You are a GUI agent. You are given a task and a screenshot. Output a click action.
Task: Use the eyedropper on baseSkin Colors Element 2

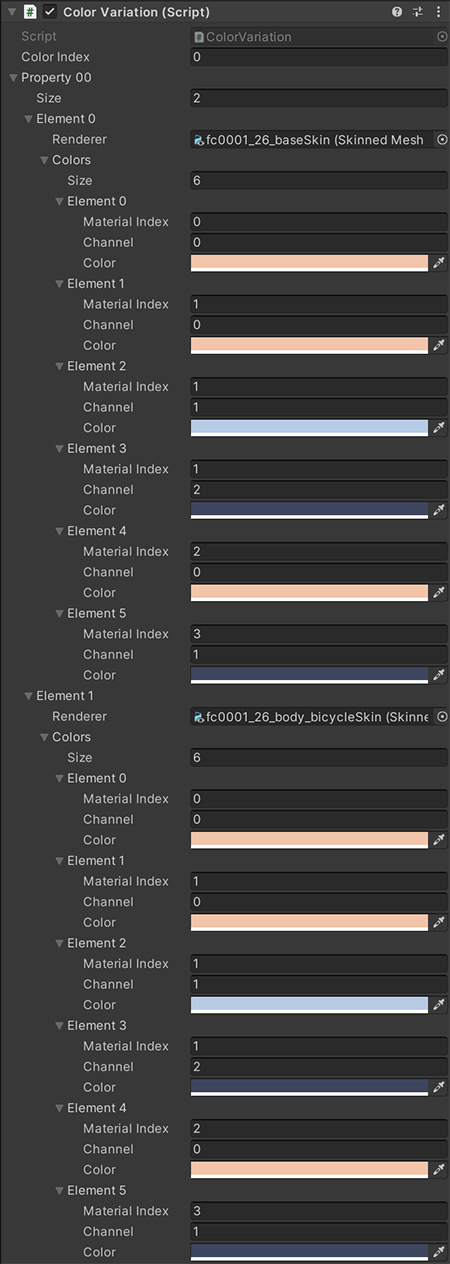point(439,428)
